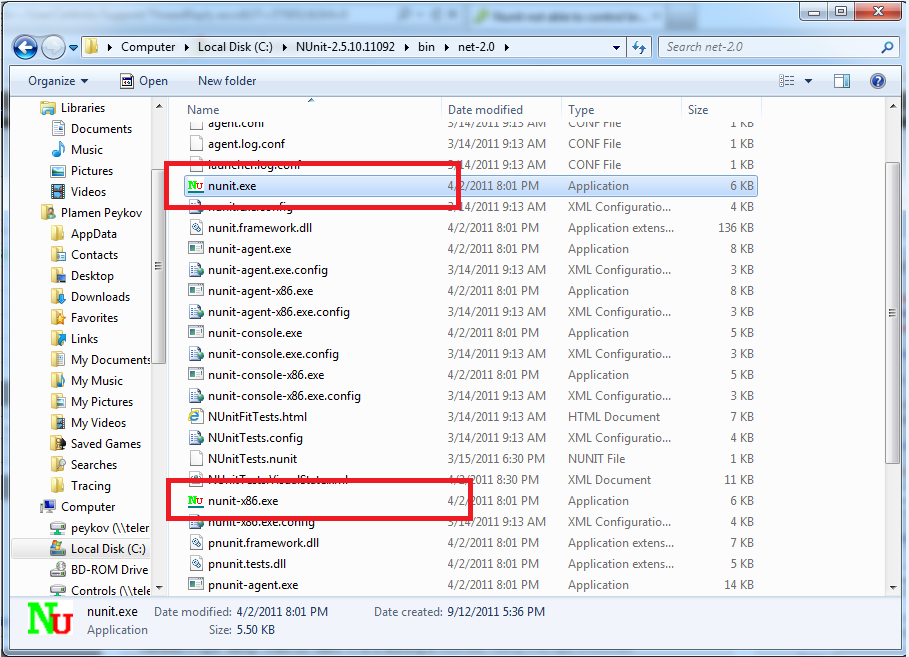Open Documents library in the sidebar
The width and height of the screenshot is (909, 657).
pyautogui.click(x=101, y=129)
